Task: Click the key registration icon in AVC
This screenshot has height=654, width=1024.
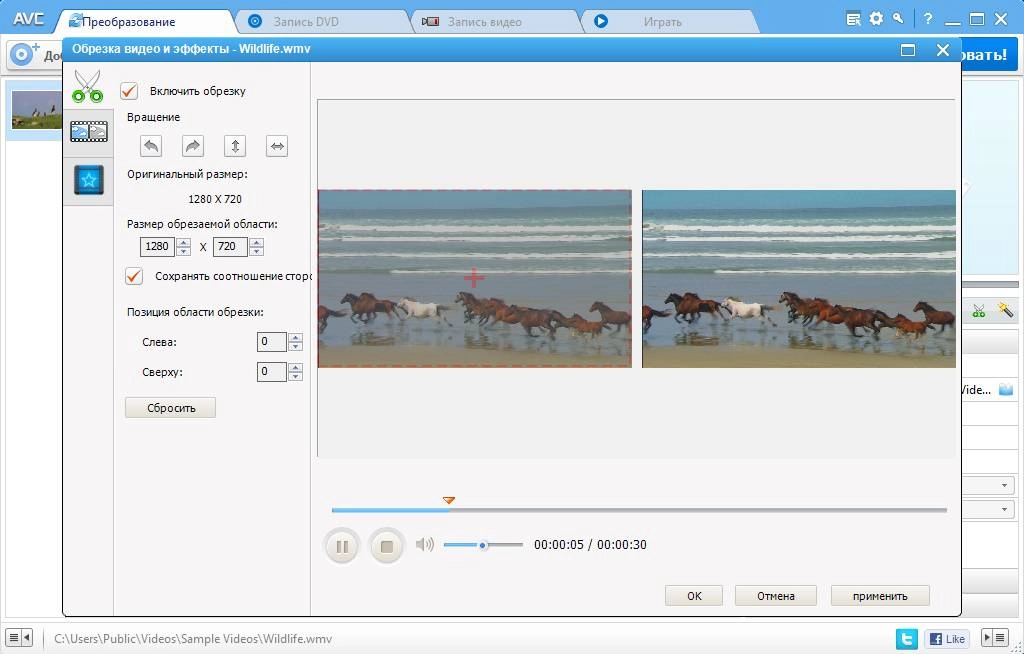Action: [899, 18]
